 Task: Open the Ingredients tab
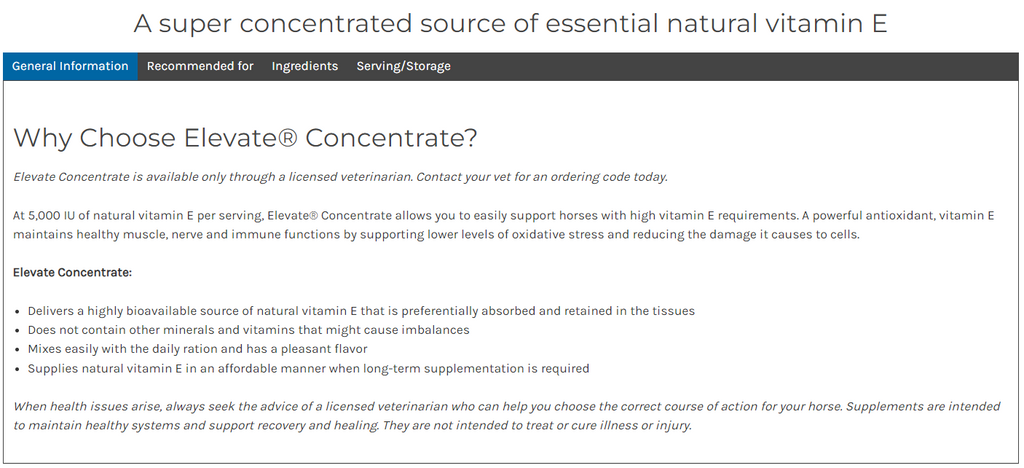[305, 66]
